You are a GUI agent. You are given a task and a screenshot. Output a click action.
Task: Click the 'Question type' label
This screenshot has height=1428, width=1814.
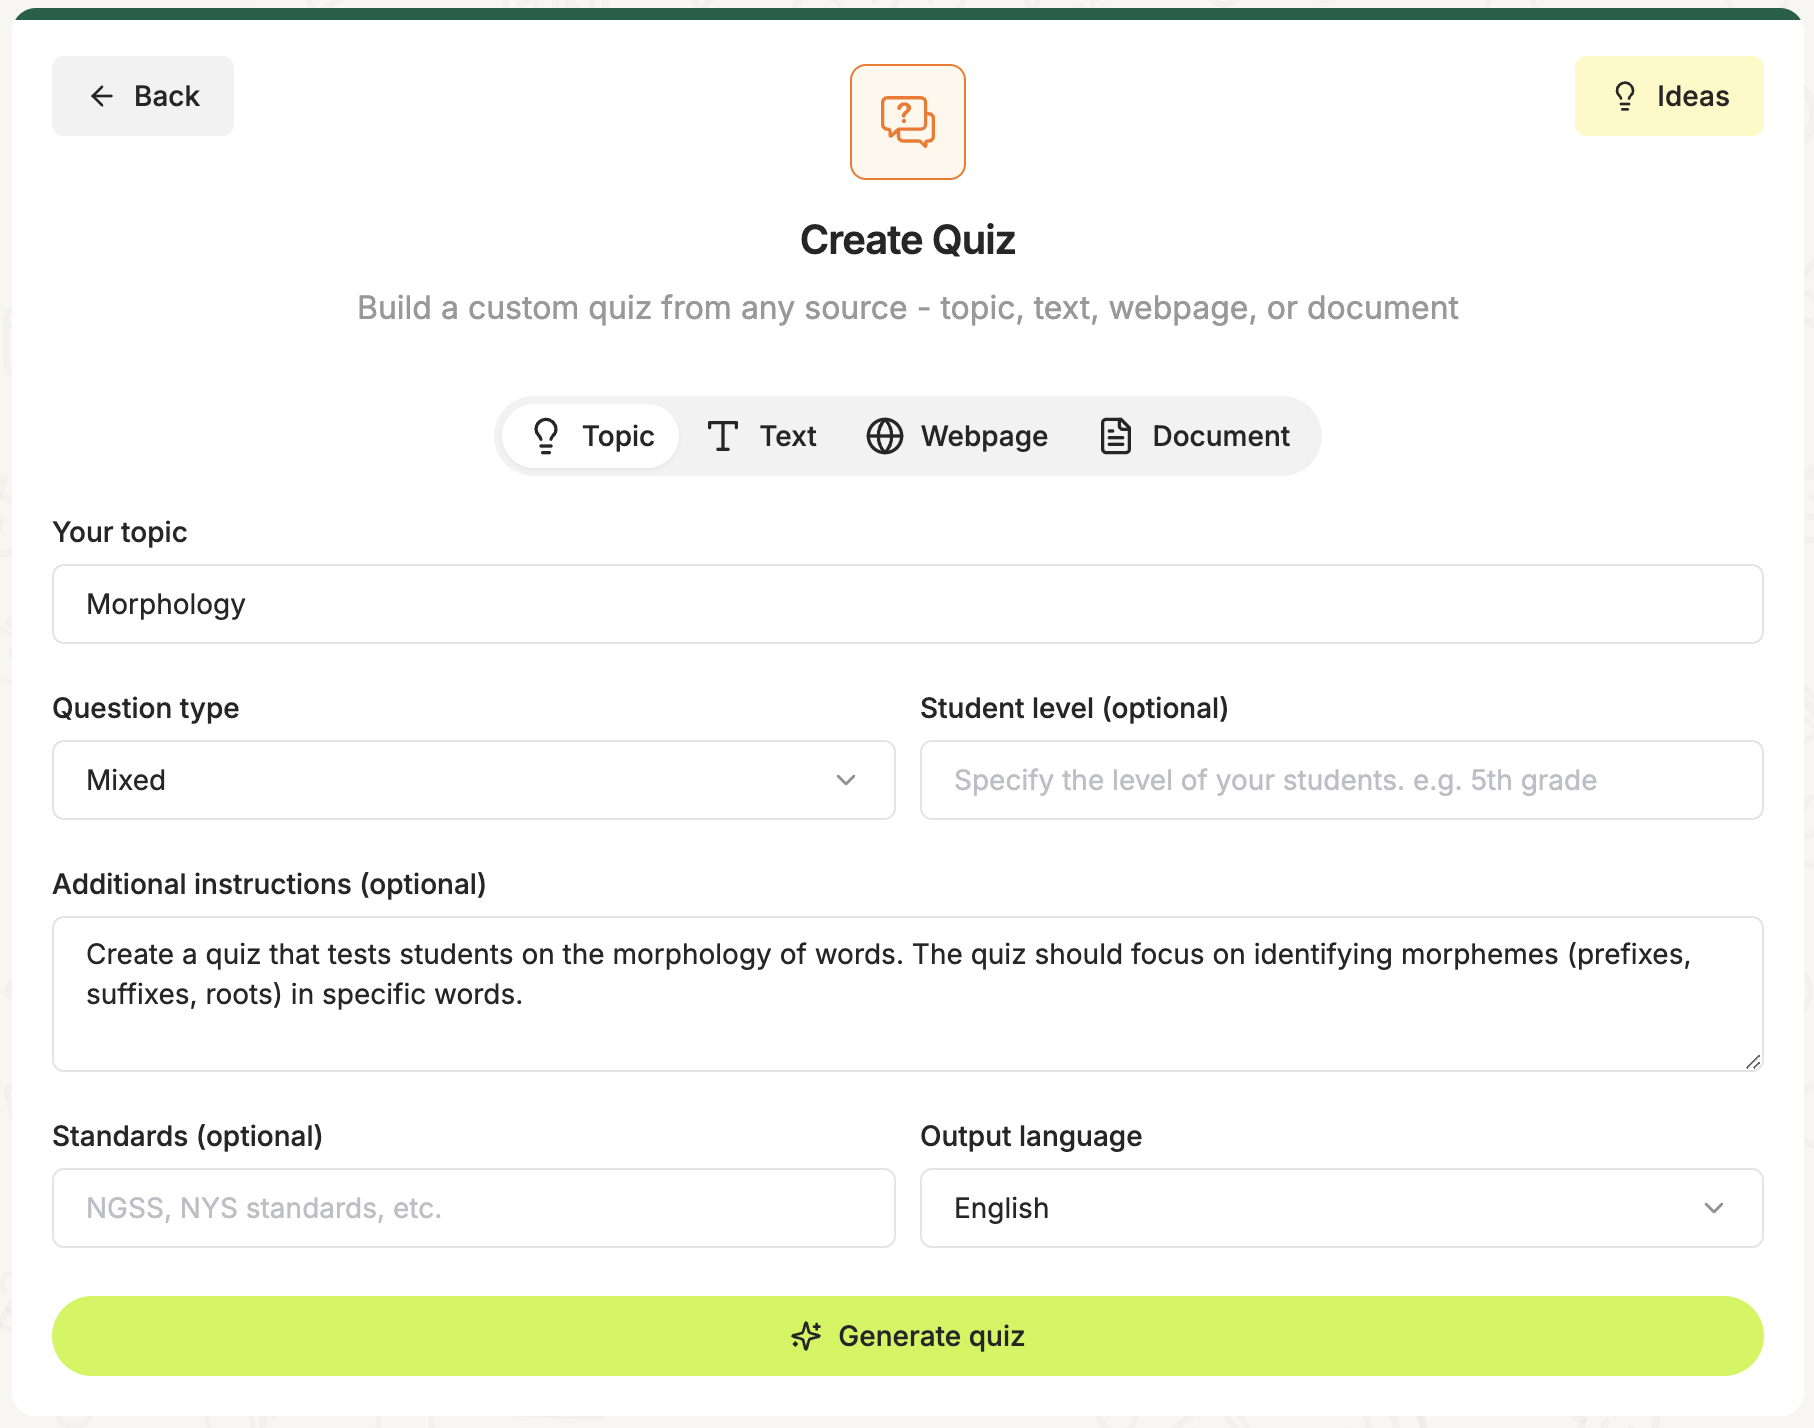[x=146, y=708]
